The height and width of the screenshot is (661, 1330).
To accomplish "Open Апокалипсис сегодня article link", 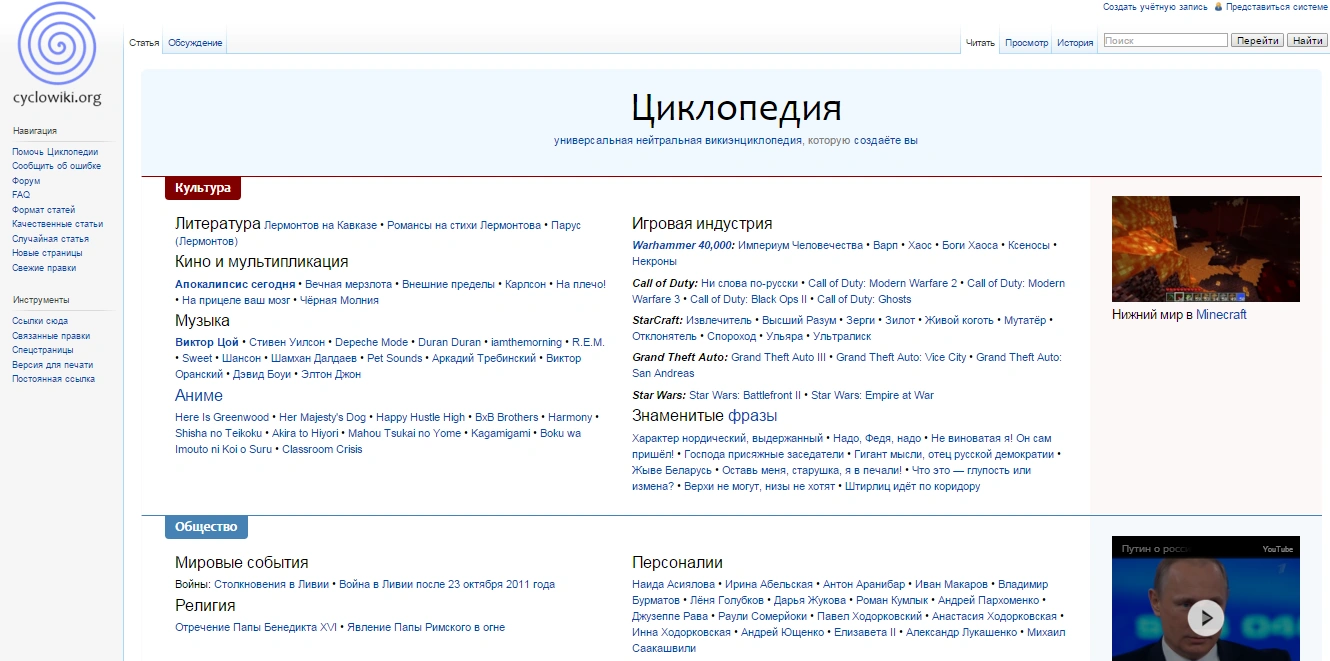I will pos(235,285).
